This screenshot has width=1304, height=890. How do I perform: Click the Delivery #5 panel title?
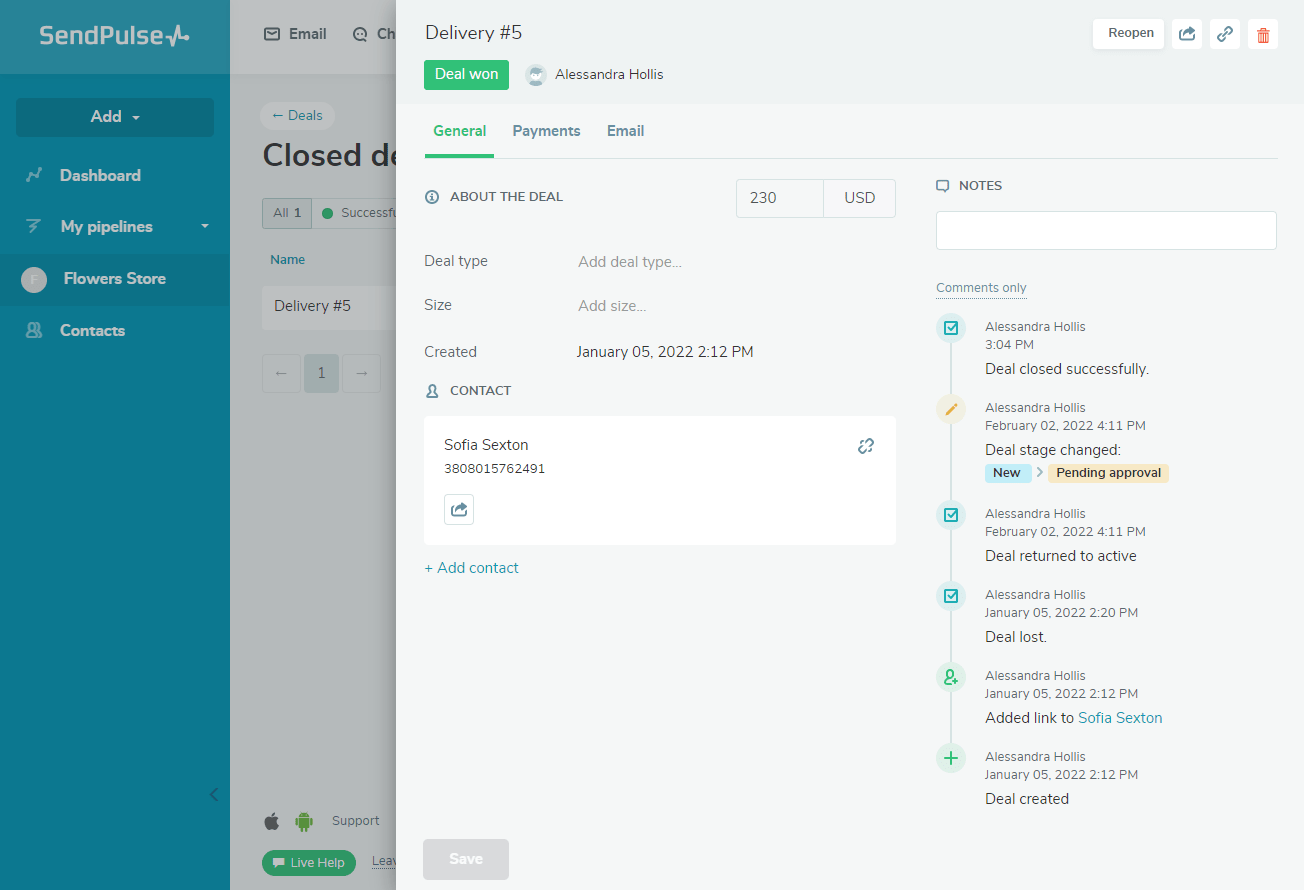point(473,33)
